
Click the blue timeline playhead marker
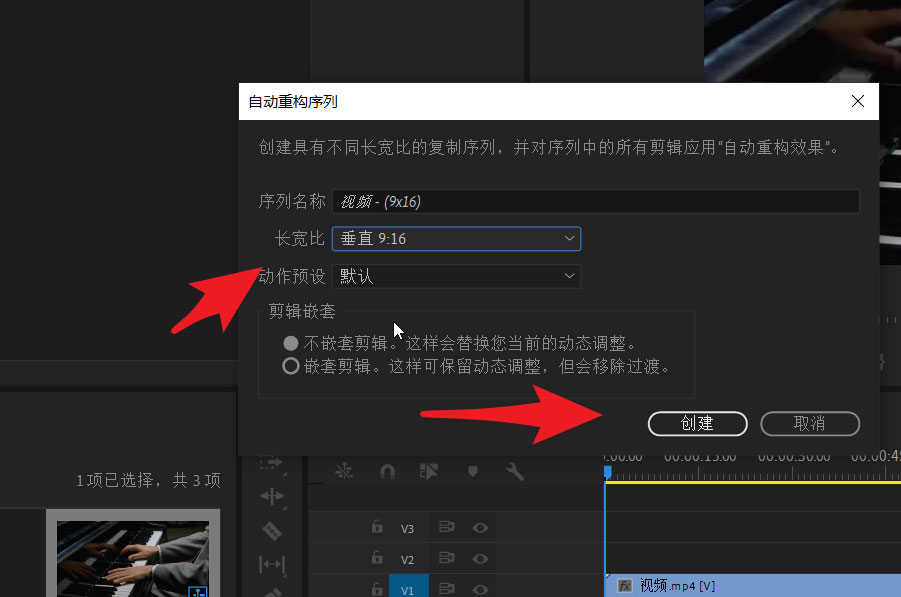(x=607, y=472)
